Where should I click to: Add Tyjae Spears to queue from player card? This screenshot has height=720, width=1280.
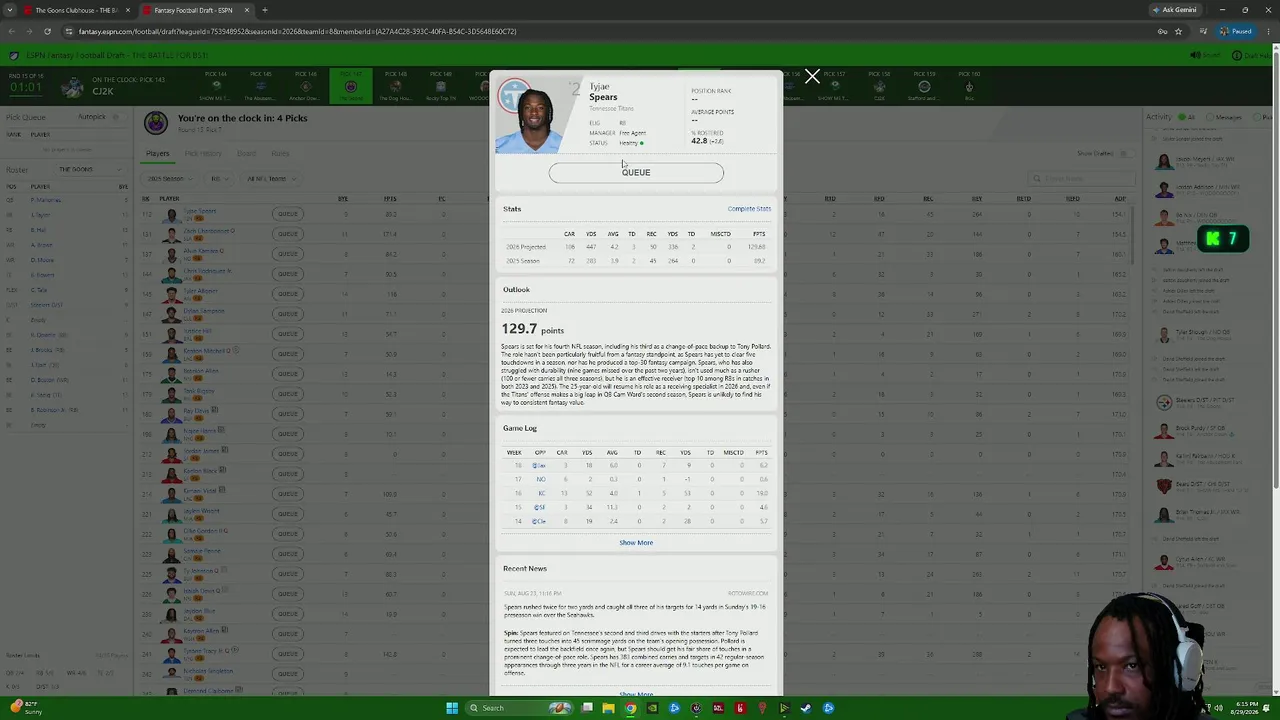[x=636, y=172]
